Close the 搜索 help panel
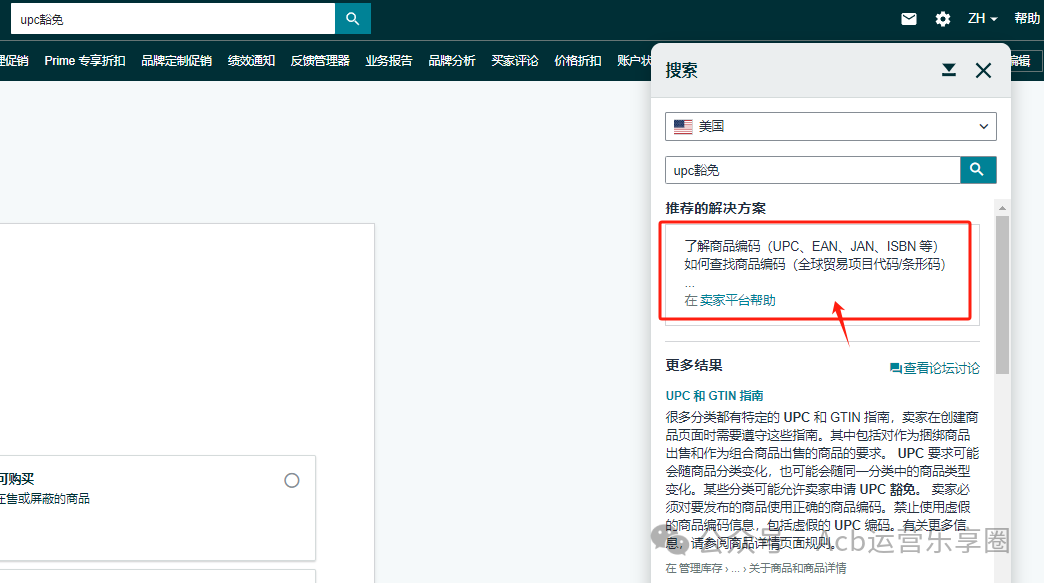1044x583 pixels. [983, 70]
